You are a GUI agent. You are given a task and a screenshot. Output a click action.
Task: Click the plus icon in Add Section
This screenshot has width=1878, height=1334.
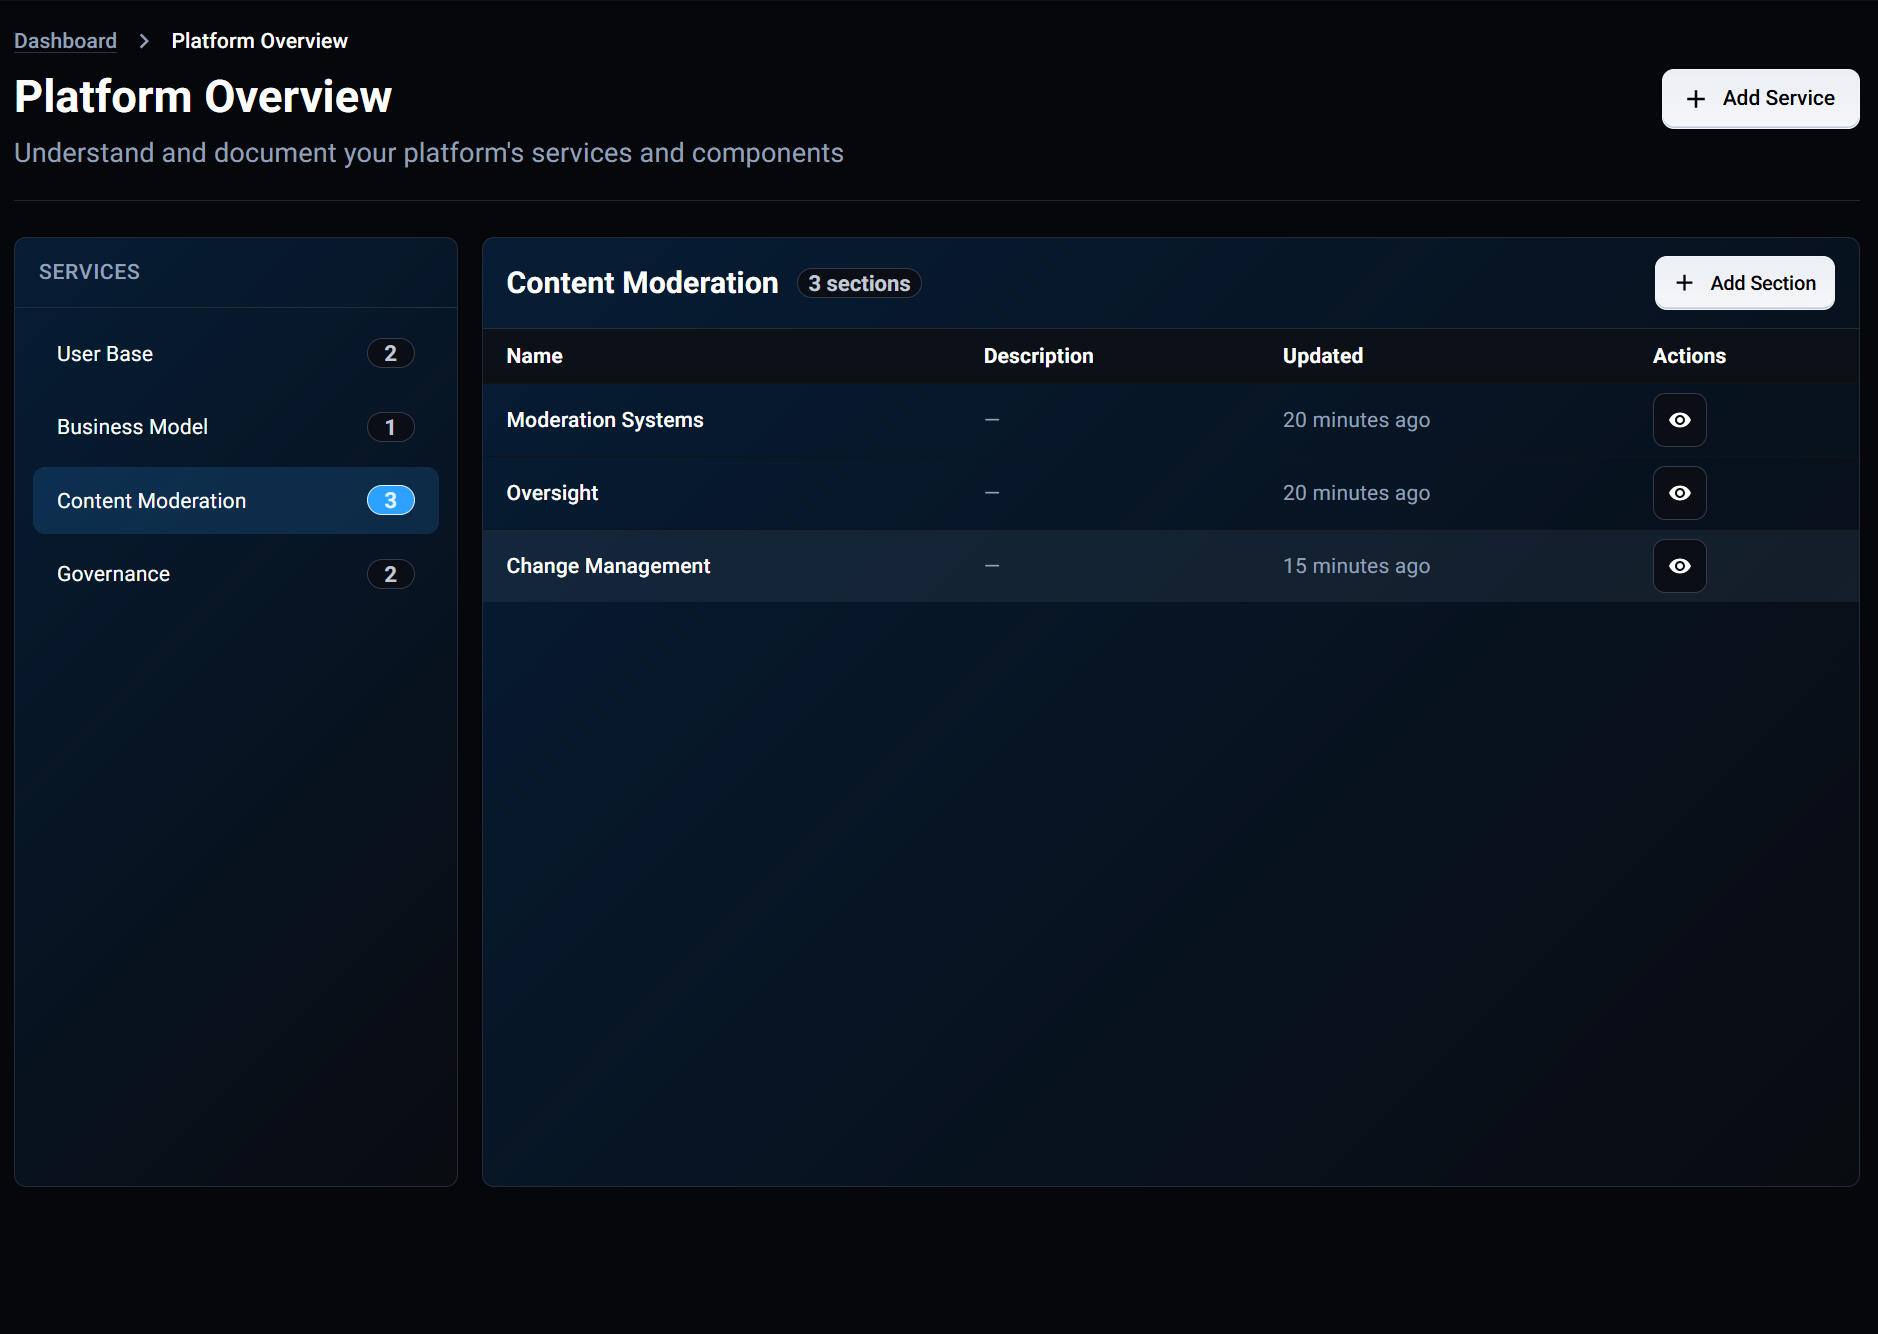point(1684,283)
